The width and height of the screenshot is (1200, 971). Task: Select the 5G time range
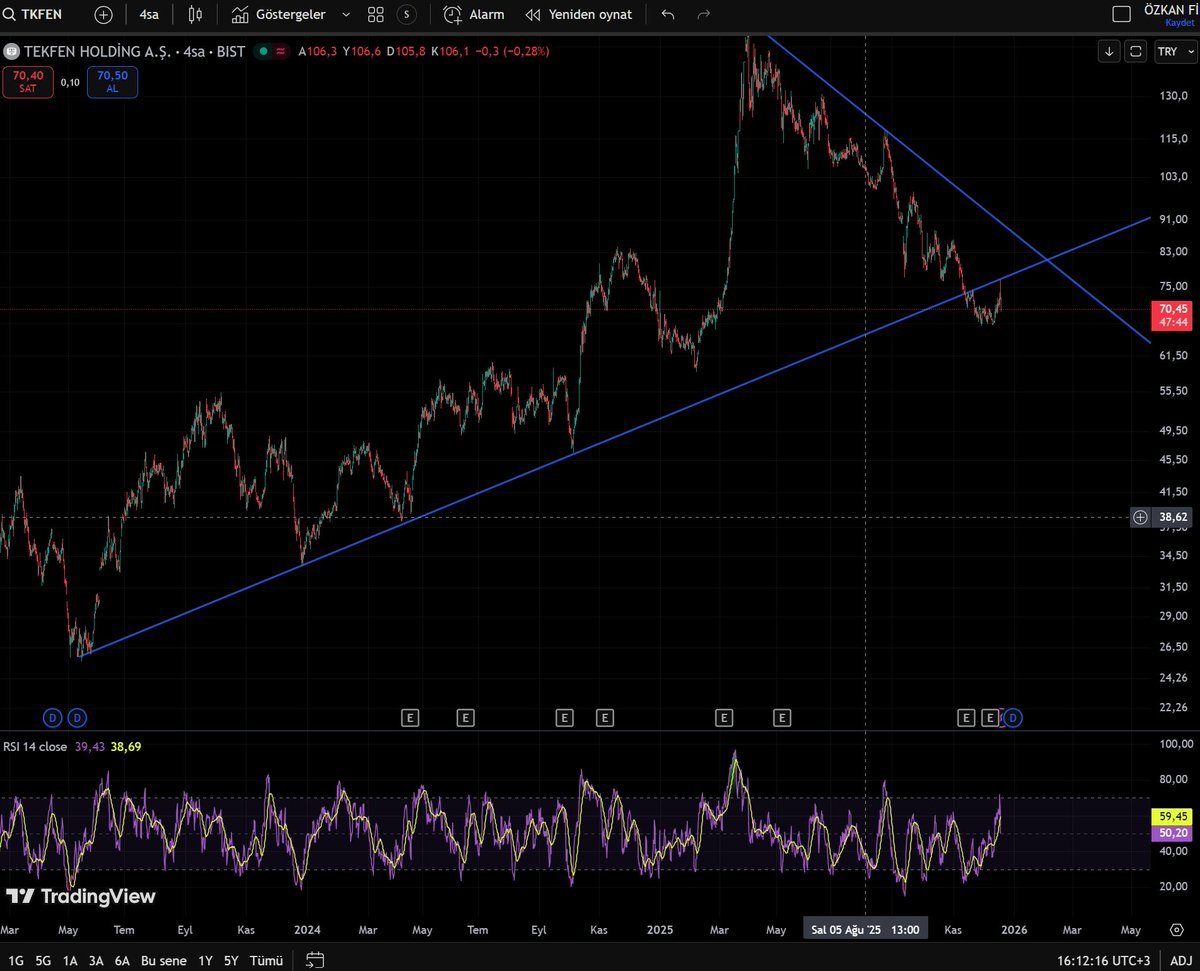pyautogui.click(x=43, y=960)
